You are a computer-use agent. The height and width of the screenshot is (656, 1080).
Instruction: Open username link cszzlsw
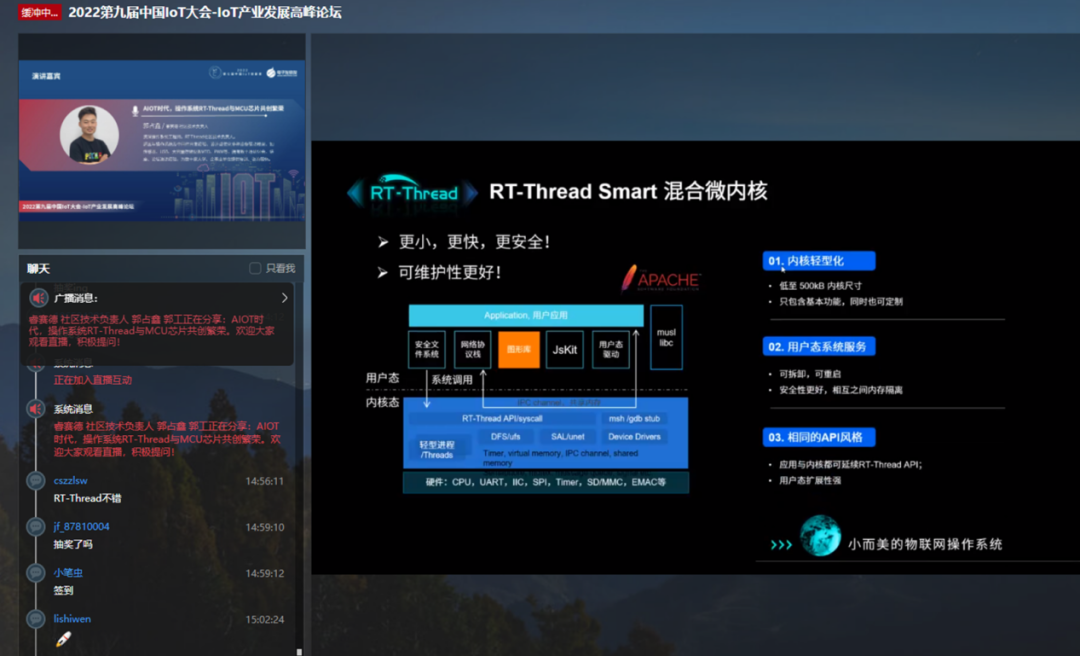pyautogui.click(x=70, y=480)
